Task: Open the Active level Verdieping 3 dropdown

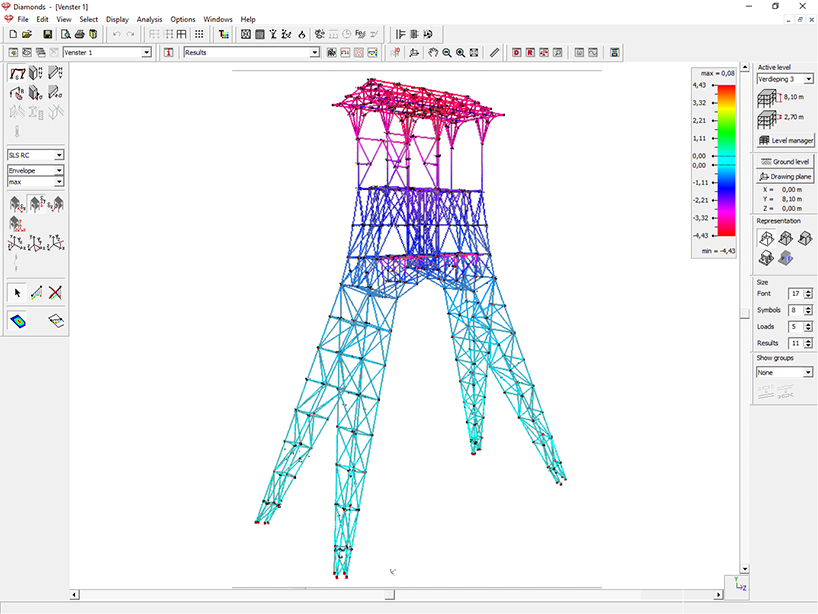Action: pos(808,79)
